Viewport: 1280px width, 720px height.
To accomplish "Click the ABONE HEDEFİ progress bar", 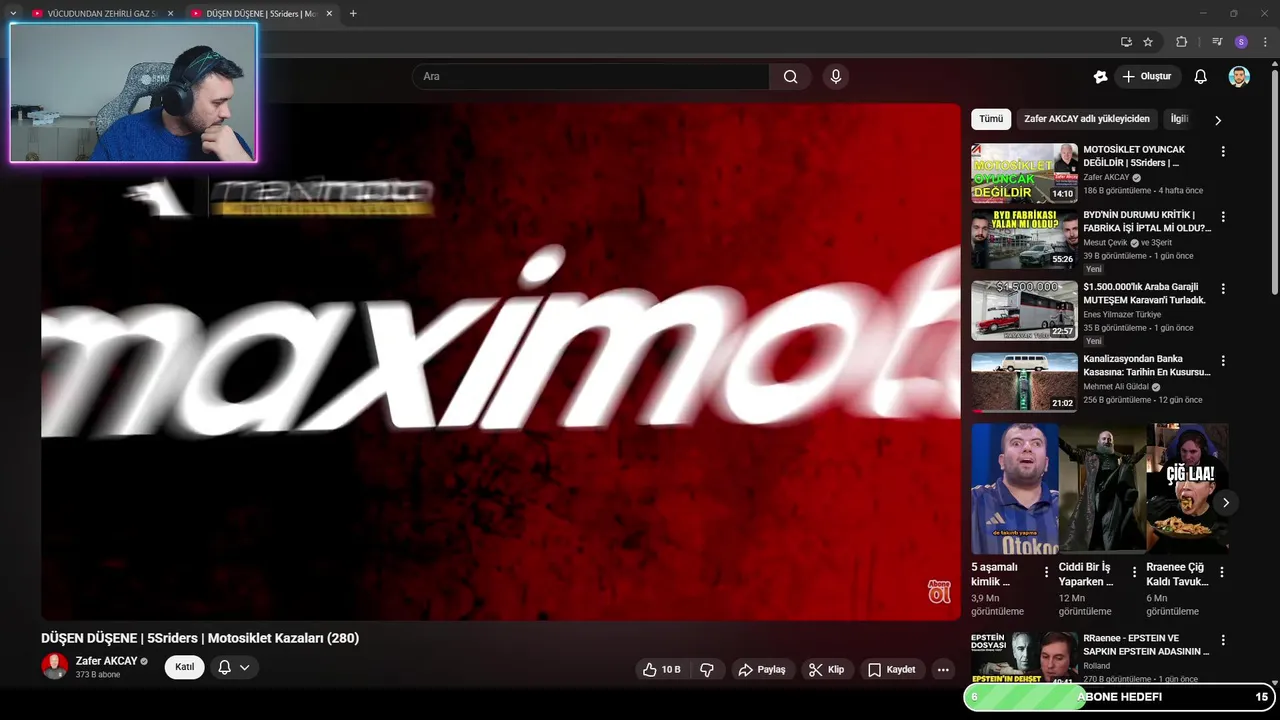I will (1120, 697).
